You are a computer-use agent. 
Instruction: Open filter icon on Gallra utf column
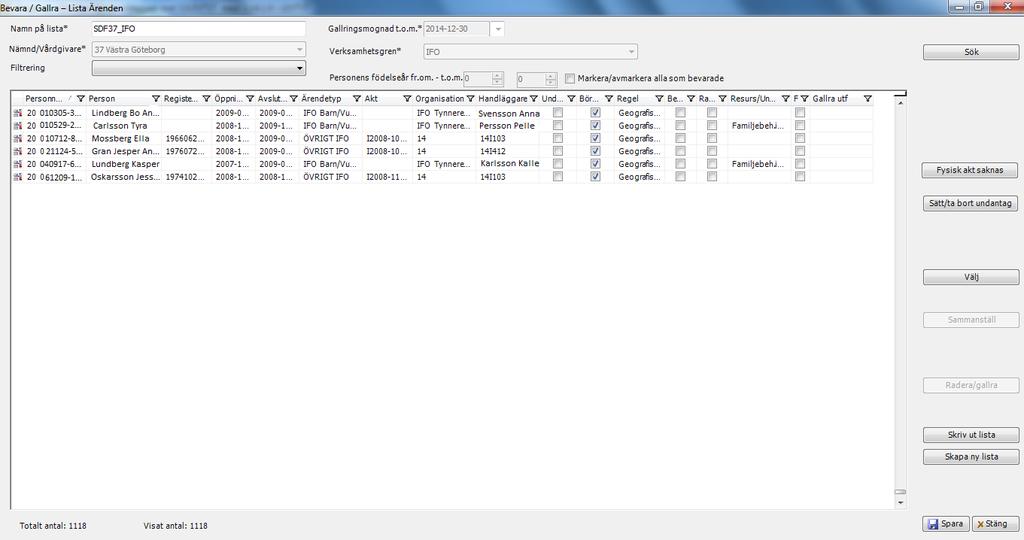pos(867,99)
